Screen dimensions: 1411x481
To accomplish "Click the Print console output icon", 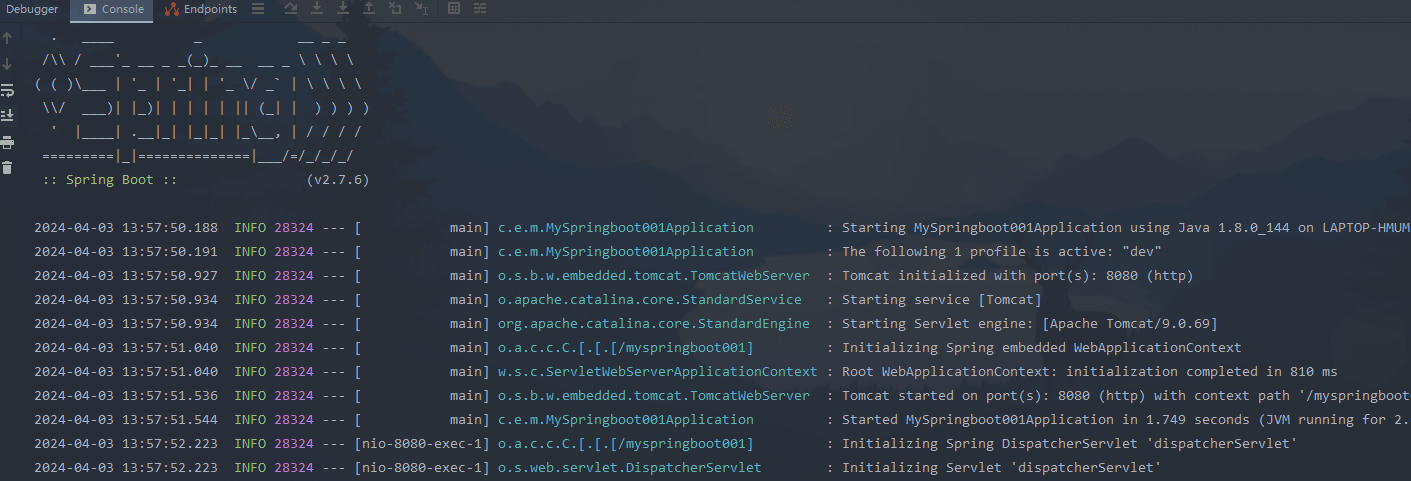I will click(x=7, y=142).
